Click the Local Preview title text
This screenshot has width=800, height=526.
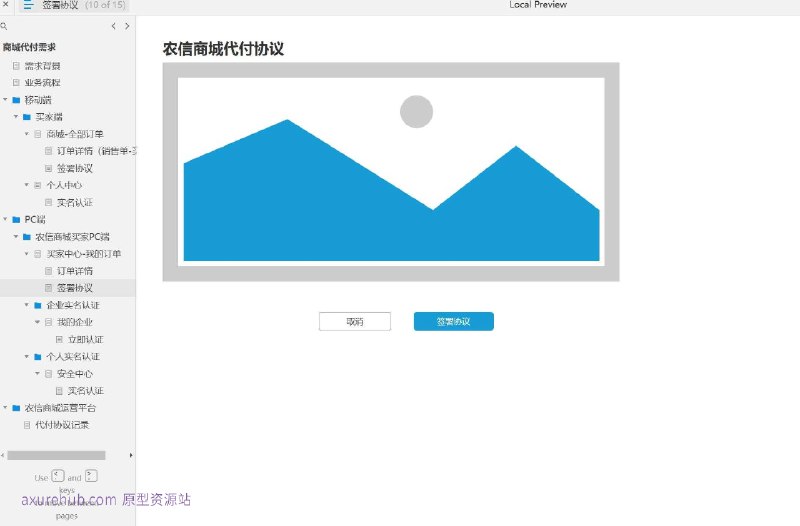(x=538, y=5)
